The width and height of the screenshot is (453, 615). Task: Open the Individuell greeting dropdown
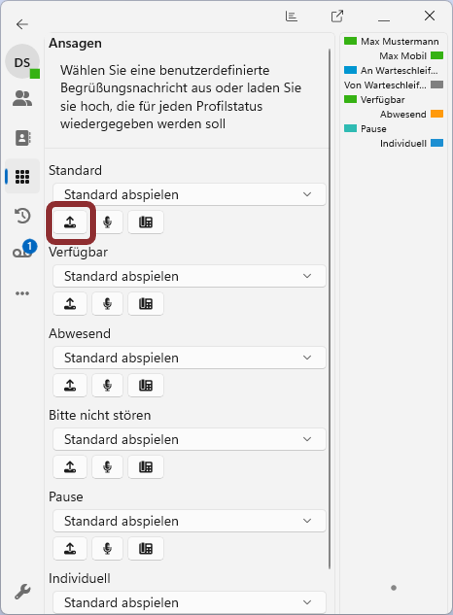point(189,602)
